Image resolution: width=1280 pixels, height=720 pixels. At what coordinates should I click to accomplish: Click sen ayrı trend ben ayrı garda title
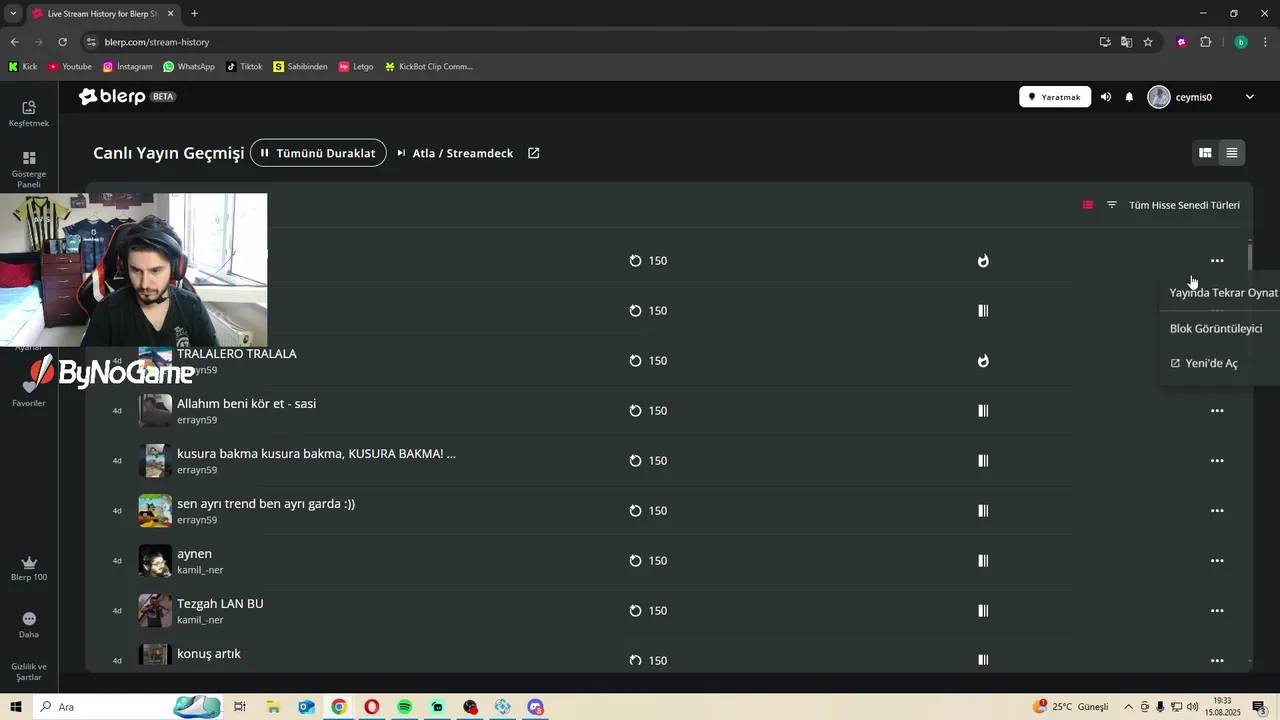[266, 504]
